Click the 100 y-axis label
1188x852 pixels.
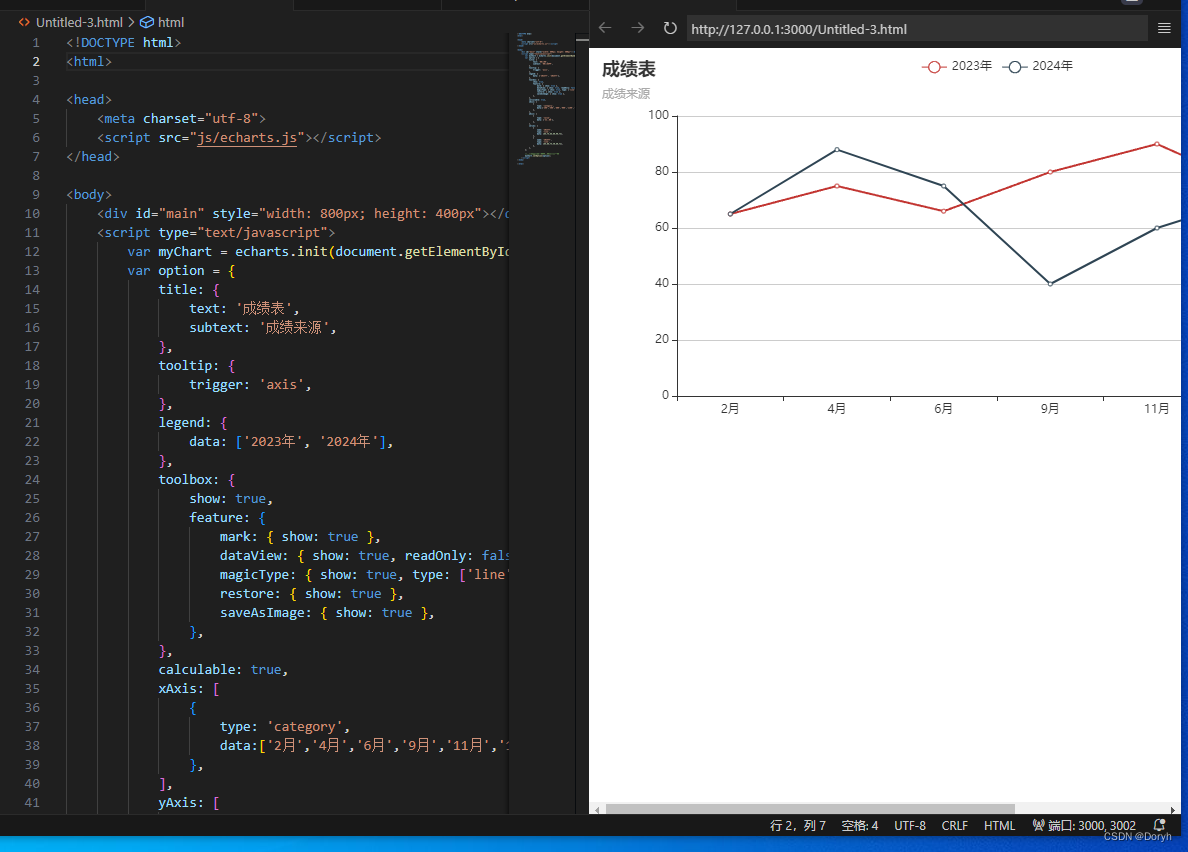658,115
